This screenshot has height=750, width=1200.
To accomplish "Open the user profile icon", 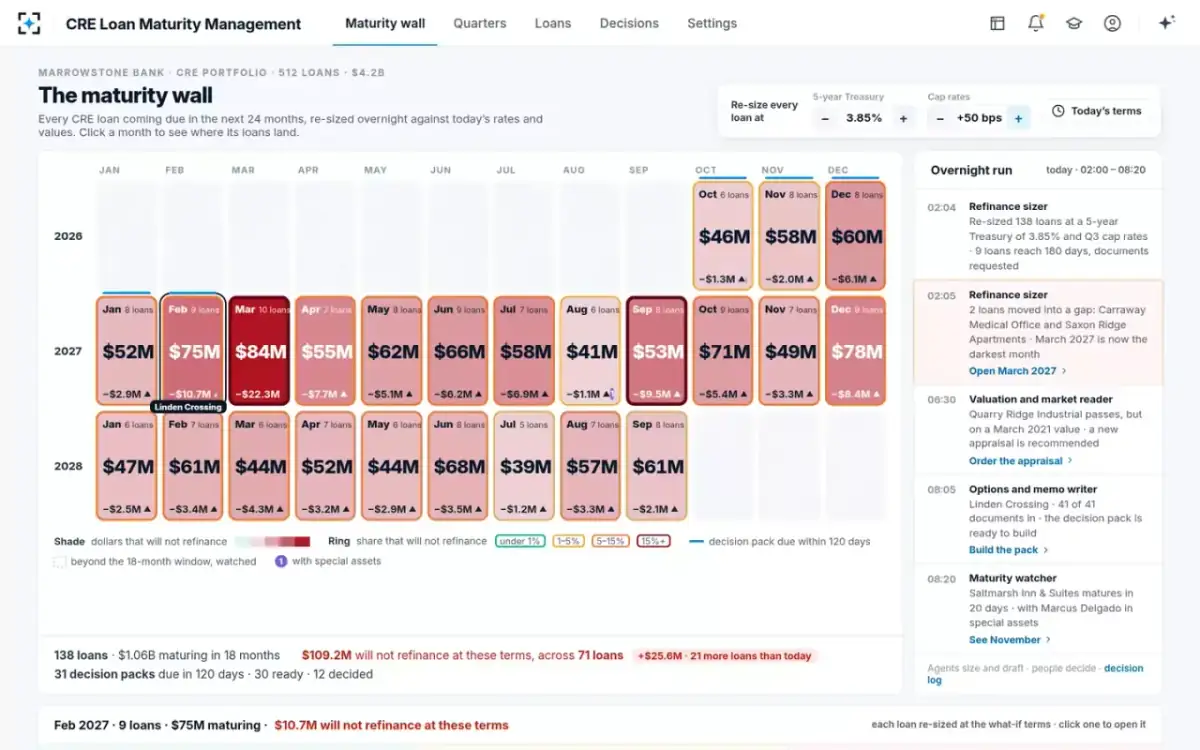I will tap(1112, 23).
